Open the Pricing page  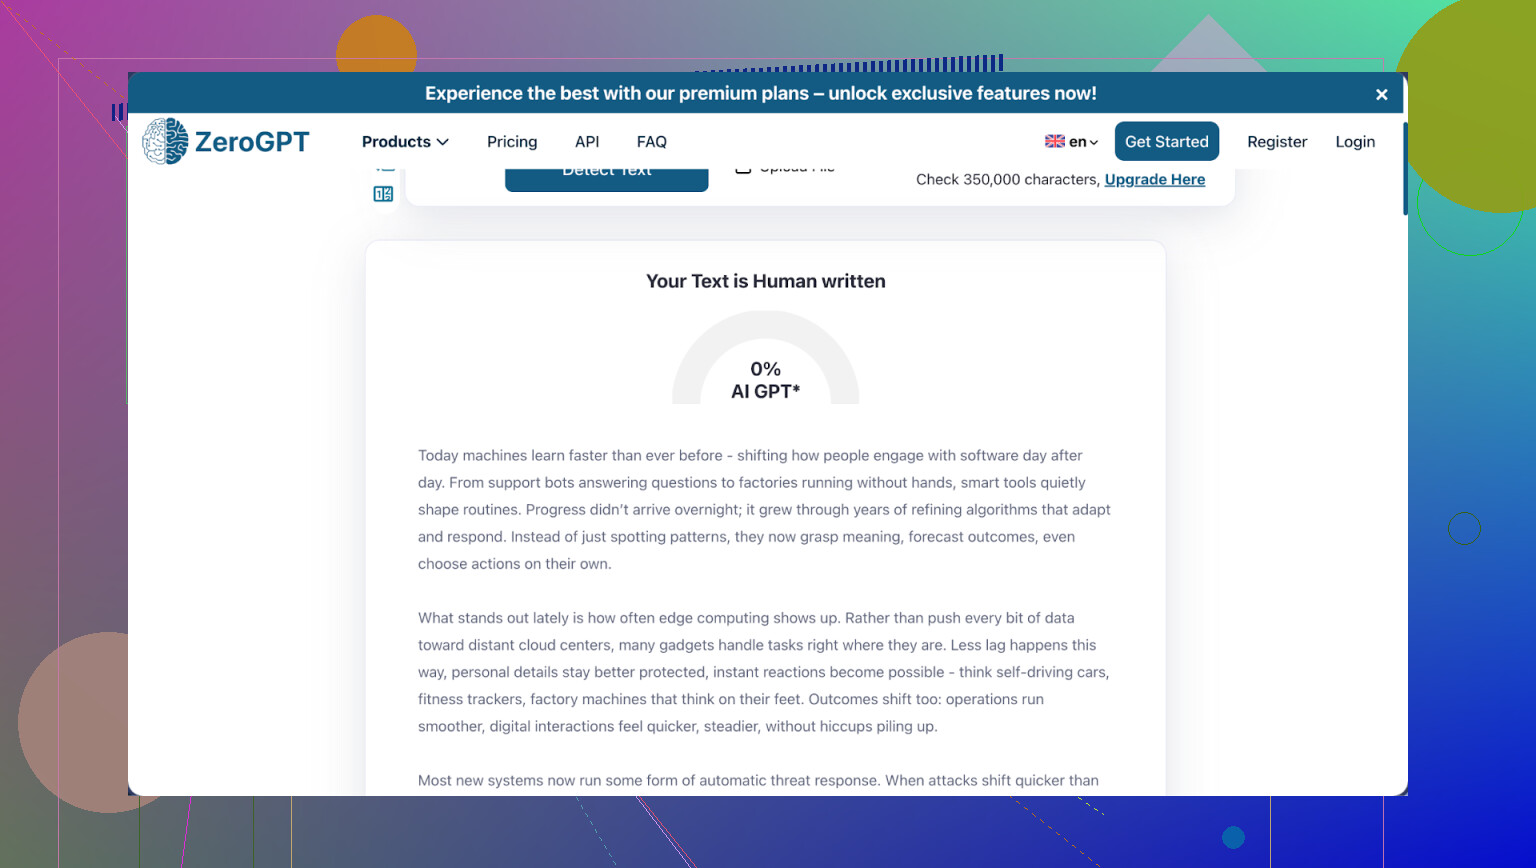tap(512, 142)
